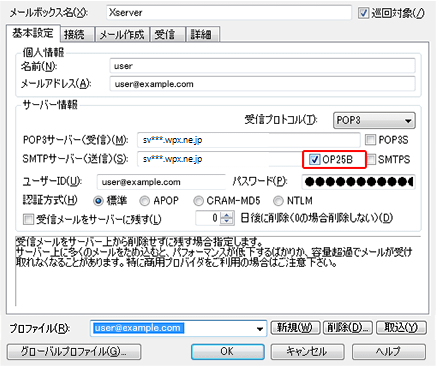Screen dimensions: 436x366
Task: Increase the deletion days spinner arrow
Action: coord(227,215)
